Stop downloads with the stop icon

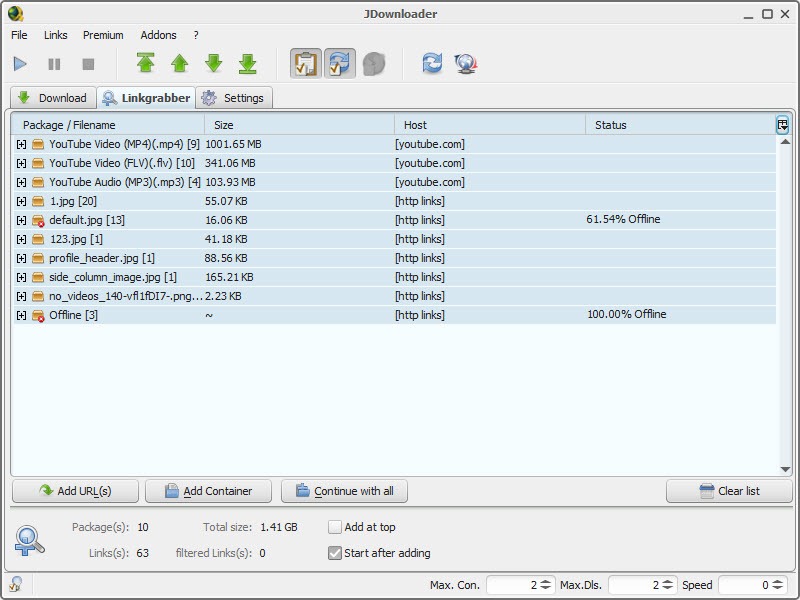click(x=88, y=64)
